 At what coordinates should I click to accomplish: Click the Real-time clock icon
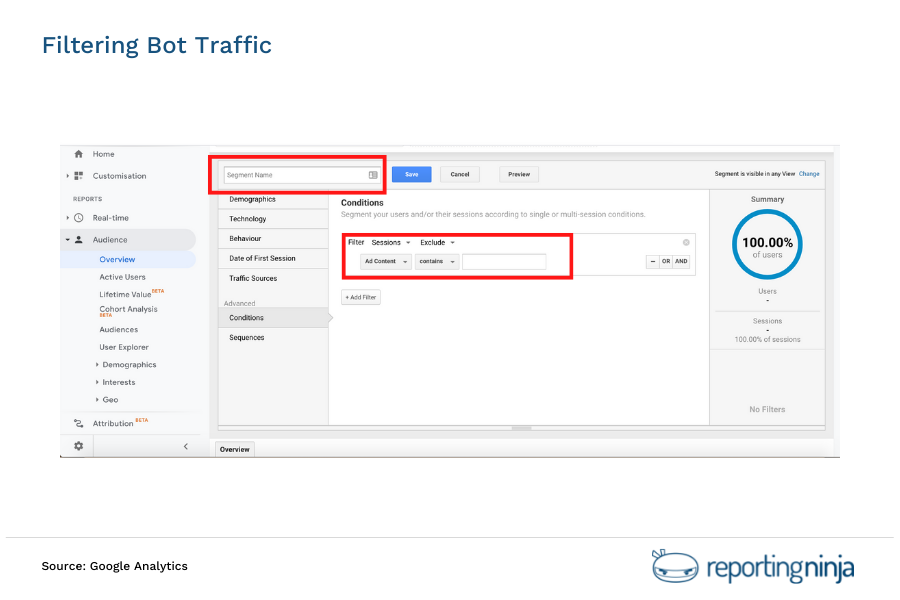pos(79,218)
